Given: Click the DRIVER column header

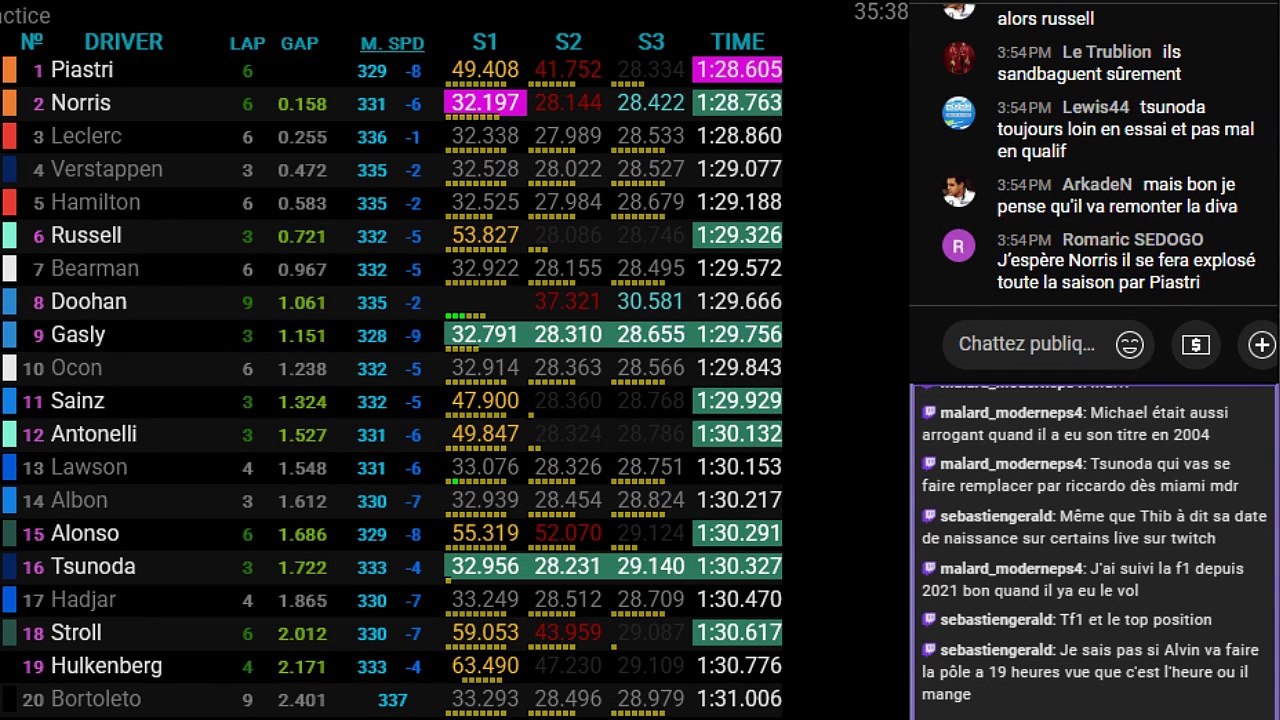Looking at the screenshot, I should point(123,42).
